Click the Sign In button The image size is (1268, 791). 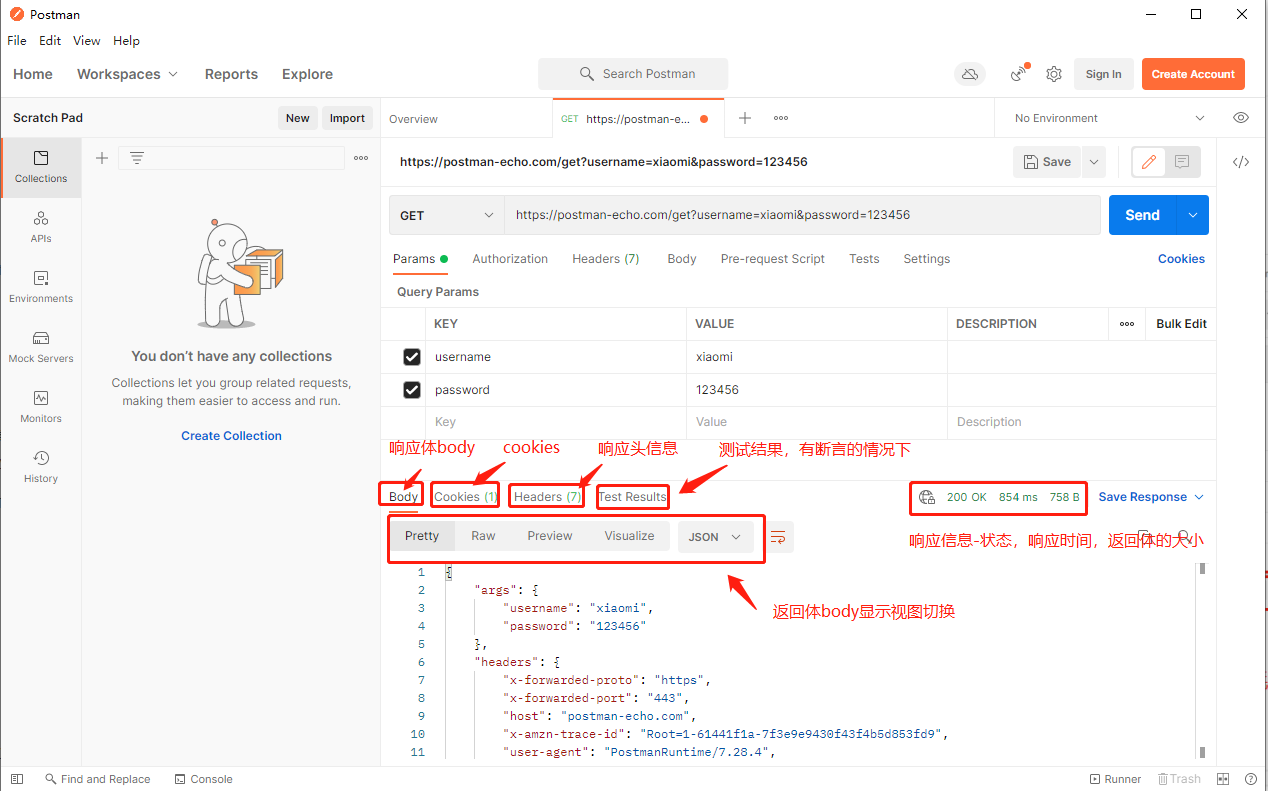click(1103, 74)
